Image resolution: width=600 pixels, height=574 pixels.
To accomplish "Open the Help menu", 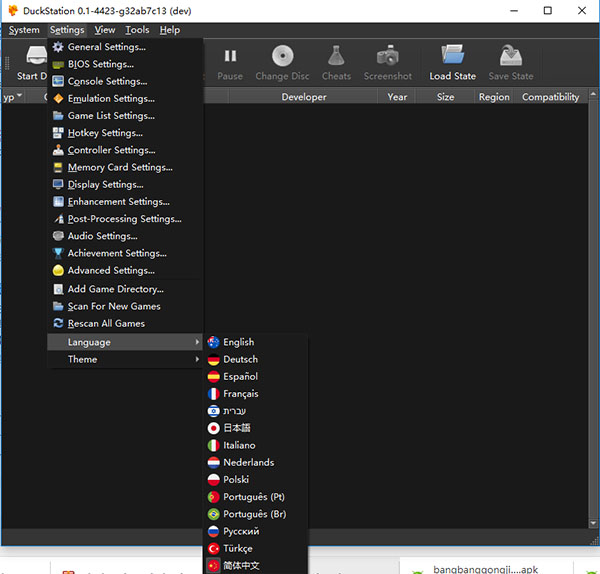I will pos(169,30).
